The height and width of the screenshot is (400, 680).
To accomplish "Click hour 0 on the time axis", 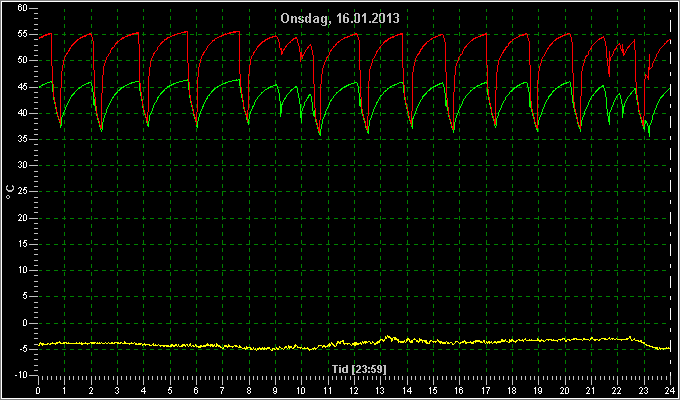I will click(x=38, y=390).
